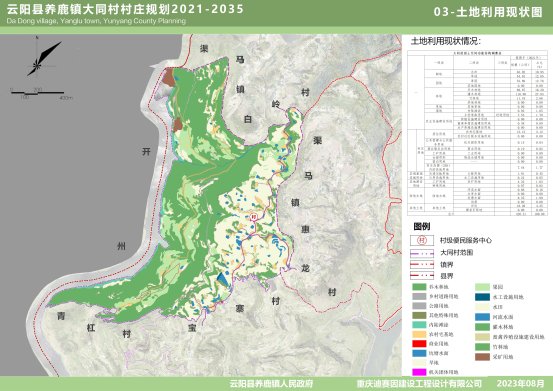Click the brown mining area on the map

[168, 77]
